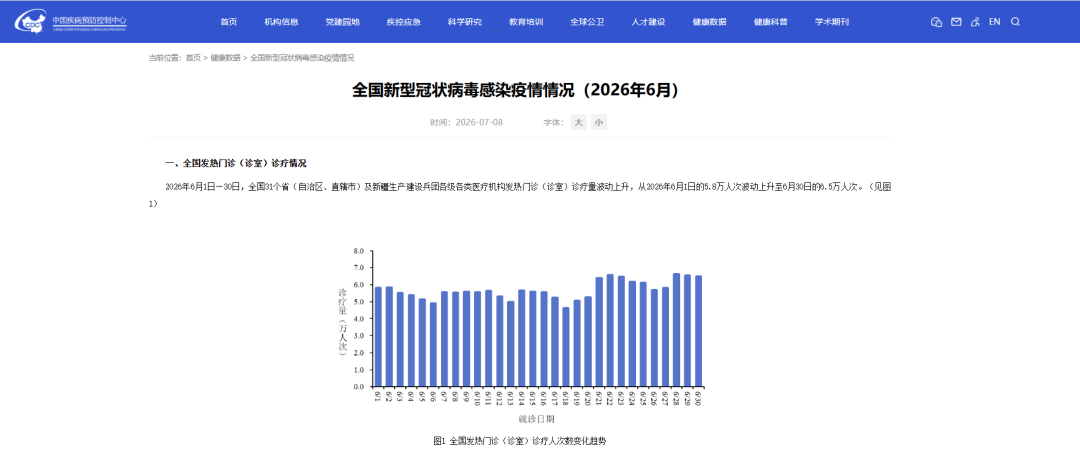The width and height of the screenshot is (1080, 459).
Task: Enable accessibility mode via wheelchair icon
Action: [975, 22]
